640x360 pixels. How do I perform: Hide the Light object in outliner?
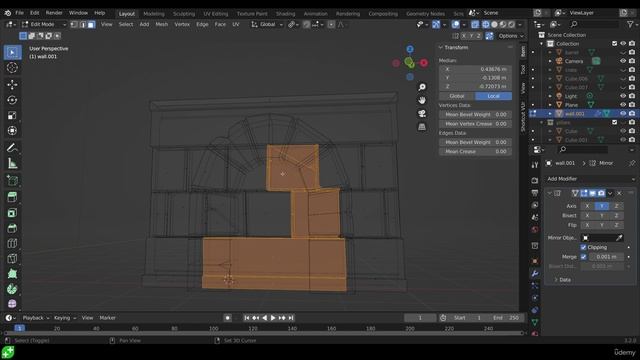623,96
